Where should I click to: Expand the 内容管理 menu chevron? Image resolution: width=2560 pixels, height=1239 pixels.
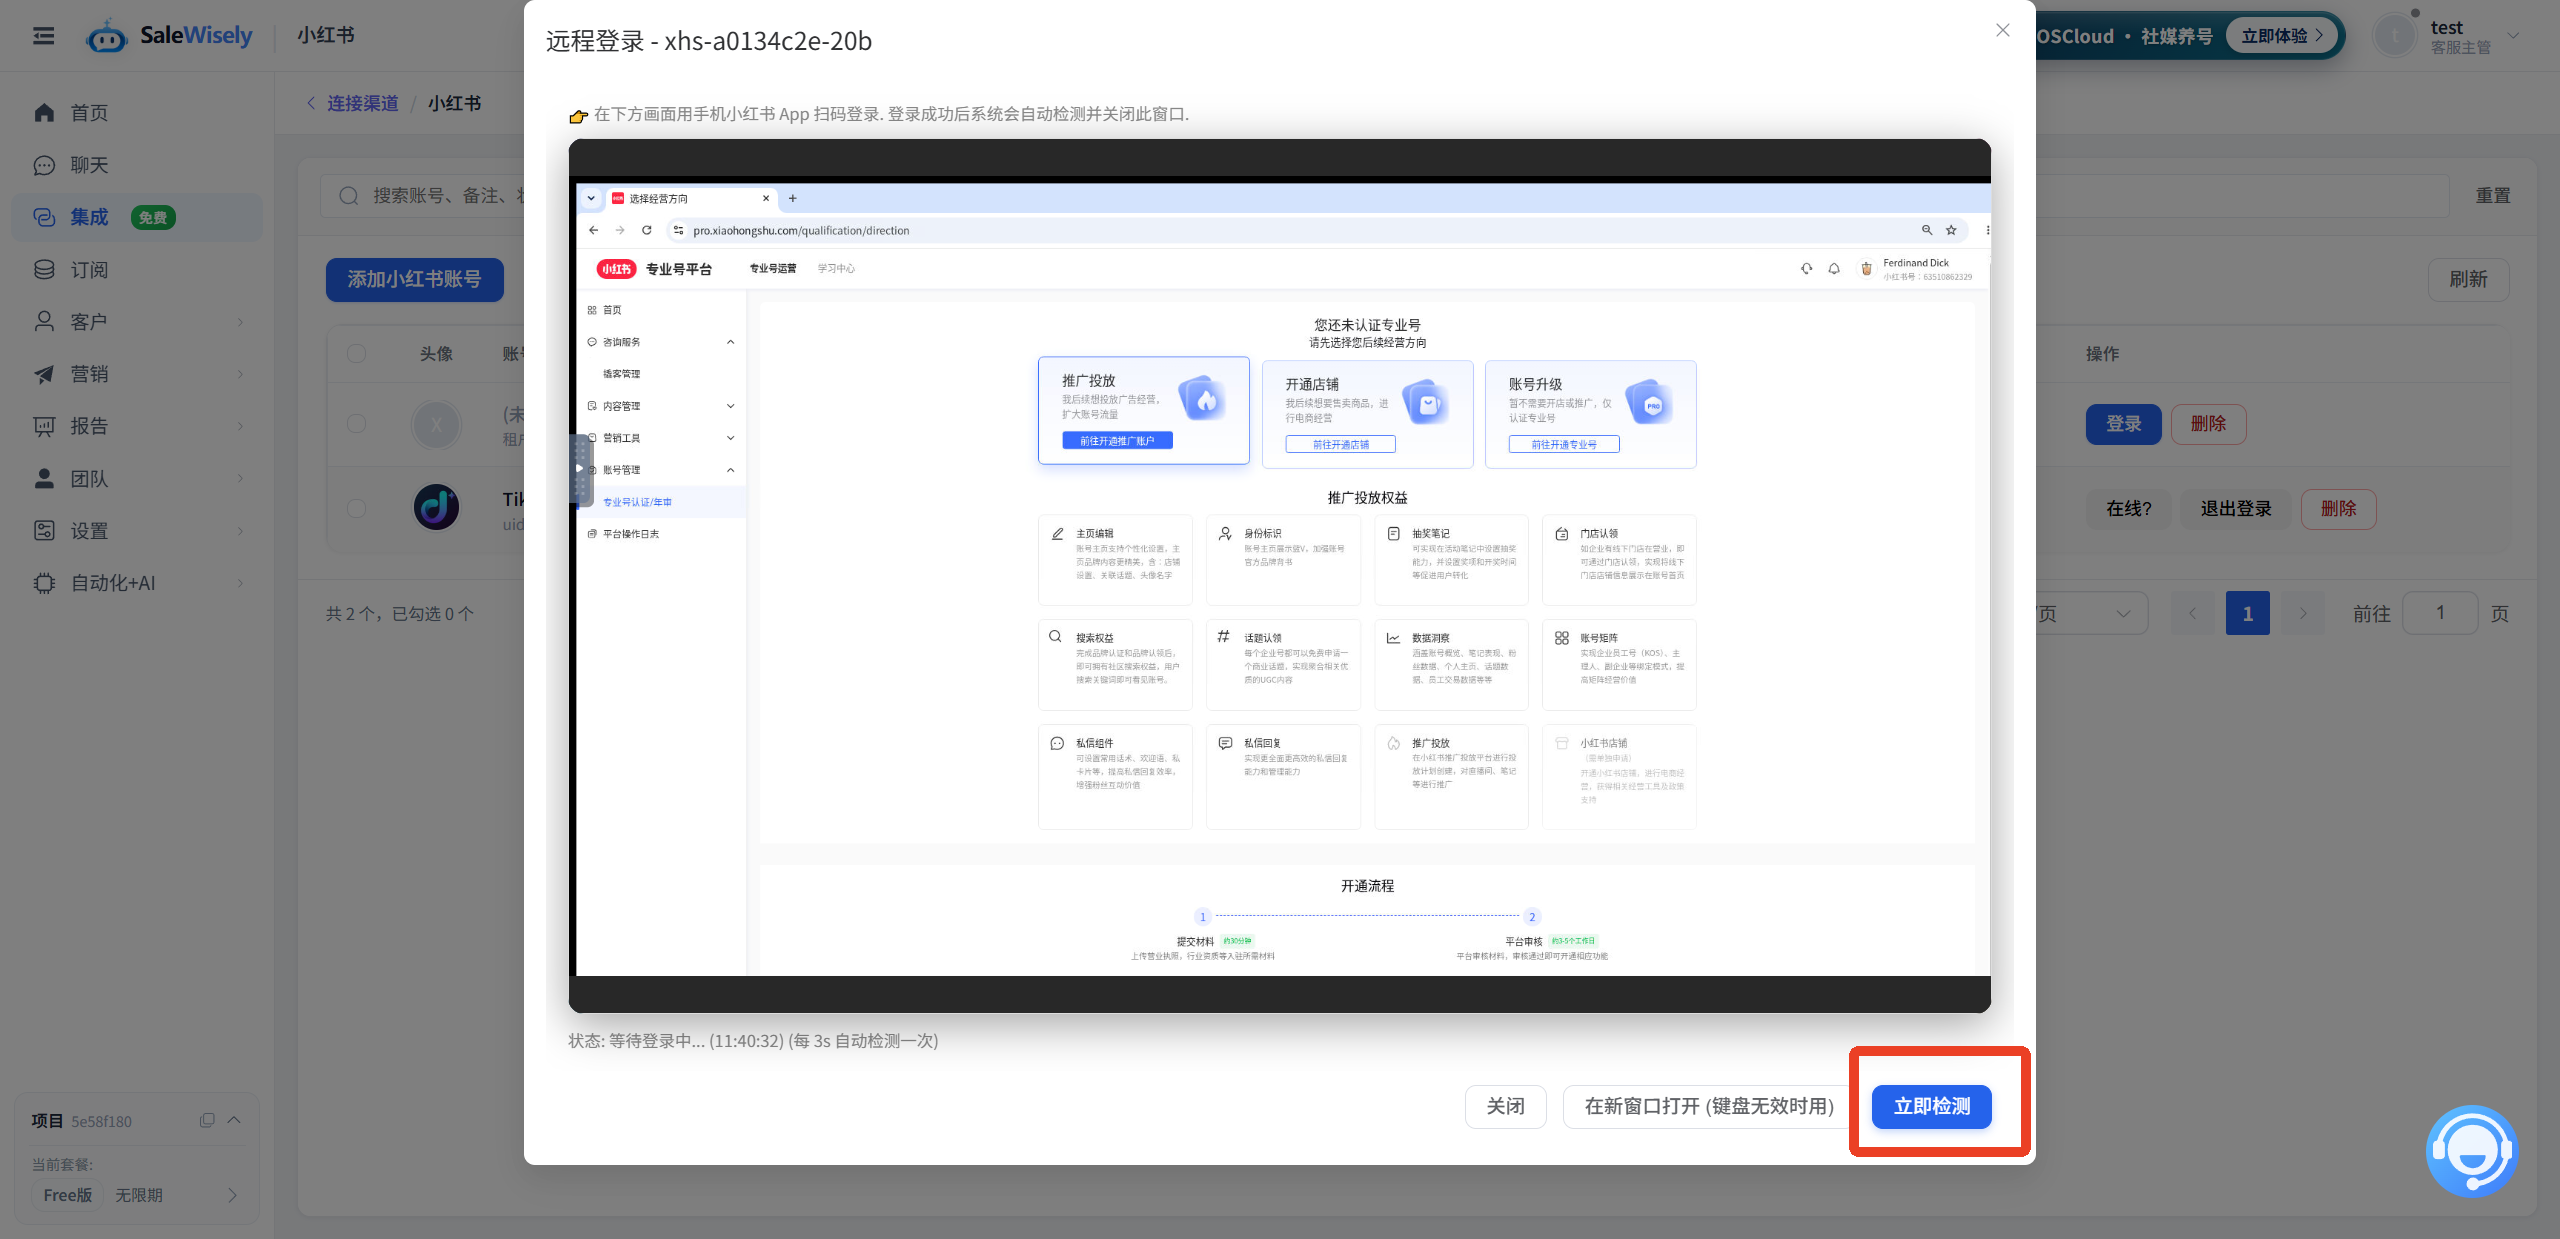[731, 406]
